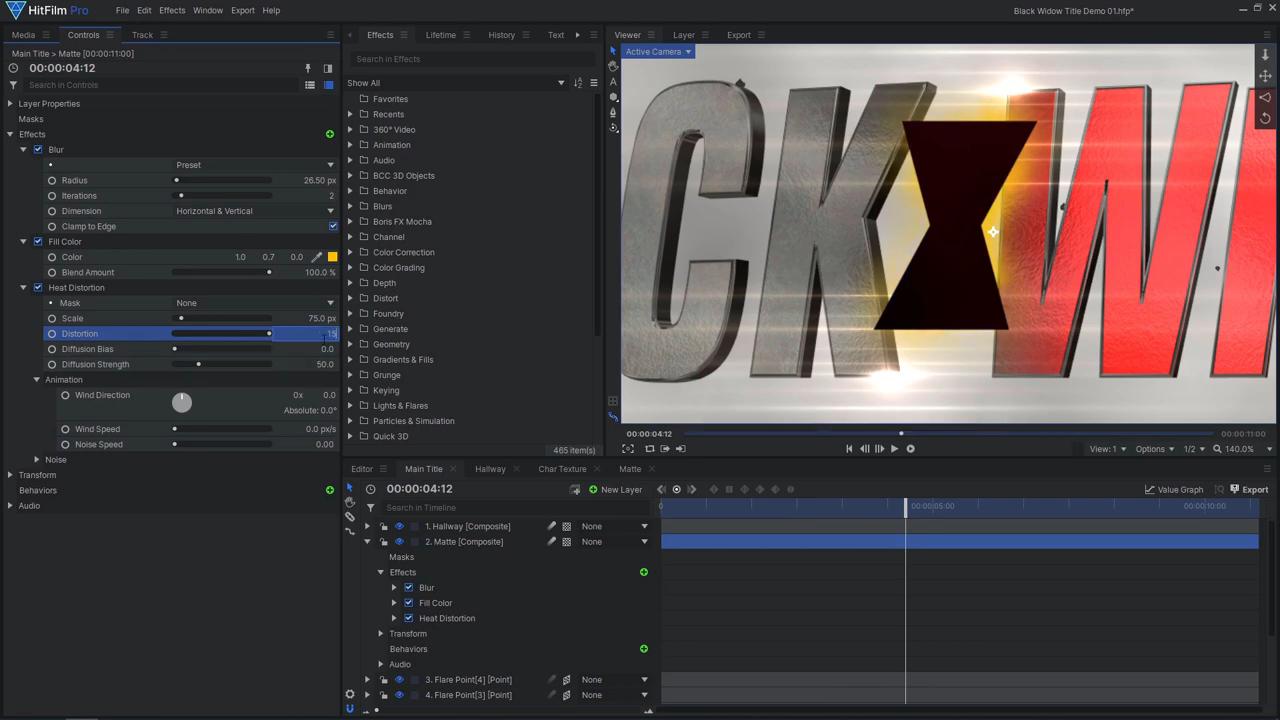The image size is (1280, 720).
Task: Click the camera pan four-arrow icon in the Viewer
Action: pos(1265,76)
